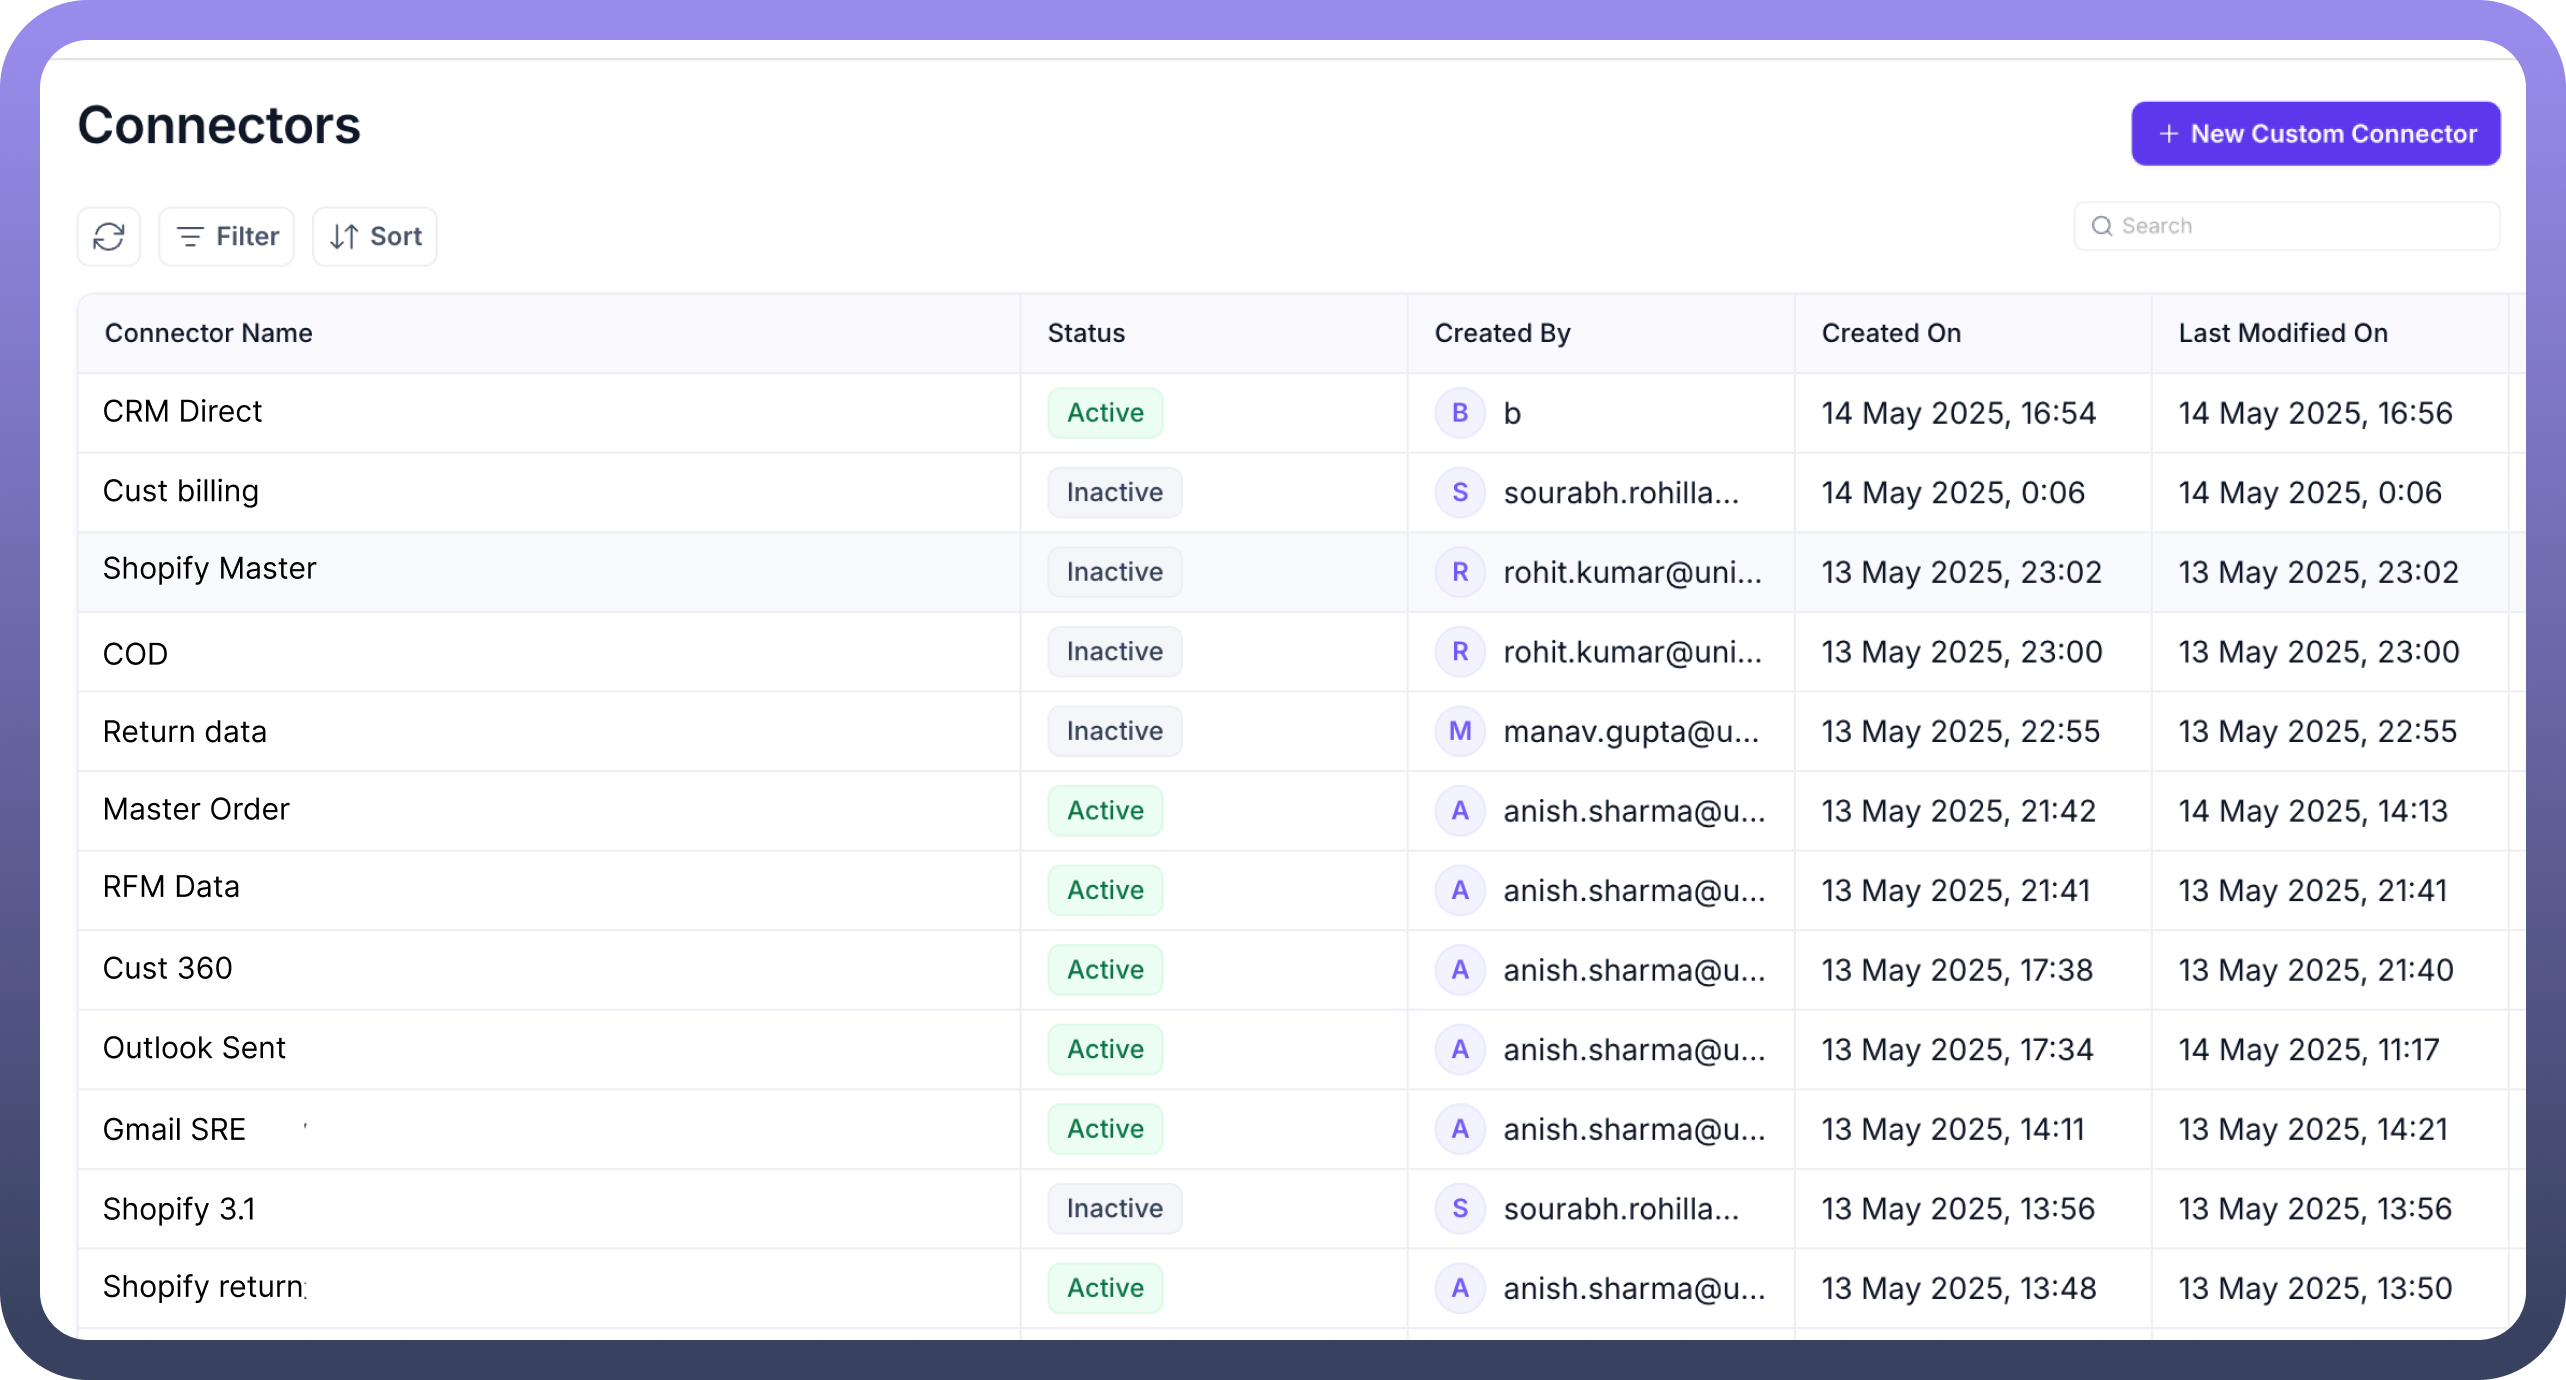The image size is (2566, 1380).
Task: Click the Created On column header
Action: click(1891, 333)
